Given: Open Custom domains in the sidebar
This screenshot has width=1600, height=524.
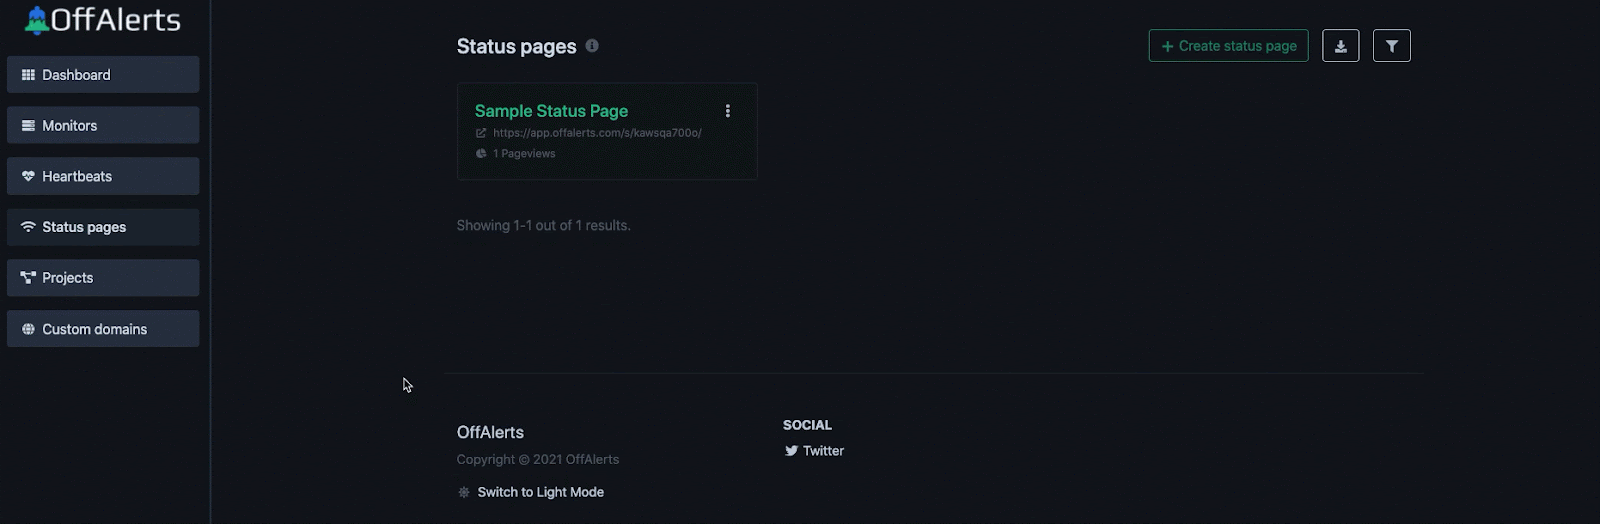Looking at the screenshot, I should coord(103,329).
